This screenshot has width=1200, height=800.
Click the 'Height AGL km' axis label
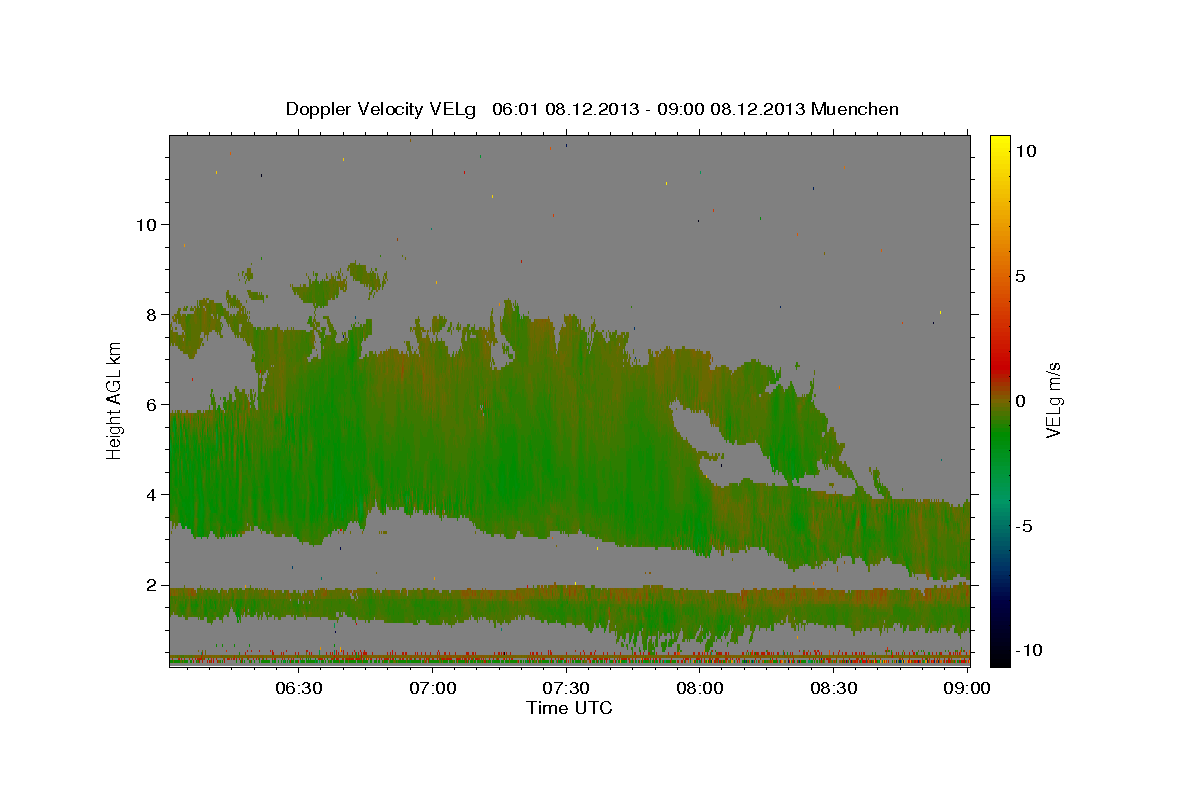[x=115, y=400]
